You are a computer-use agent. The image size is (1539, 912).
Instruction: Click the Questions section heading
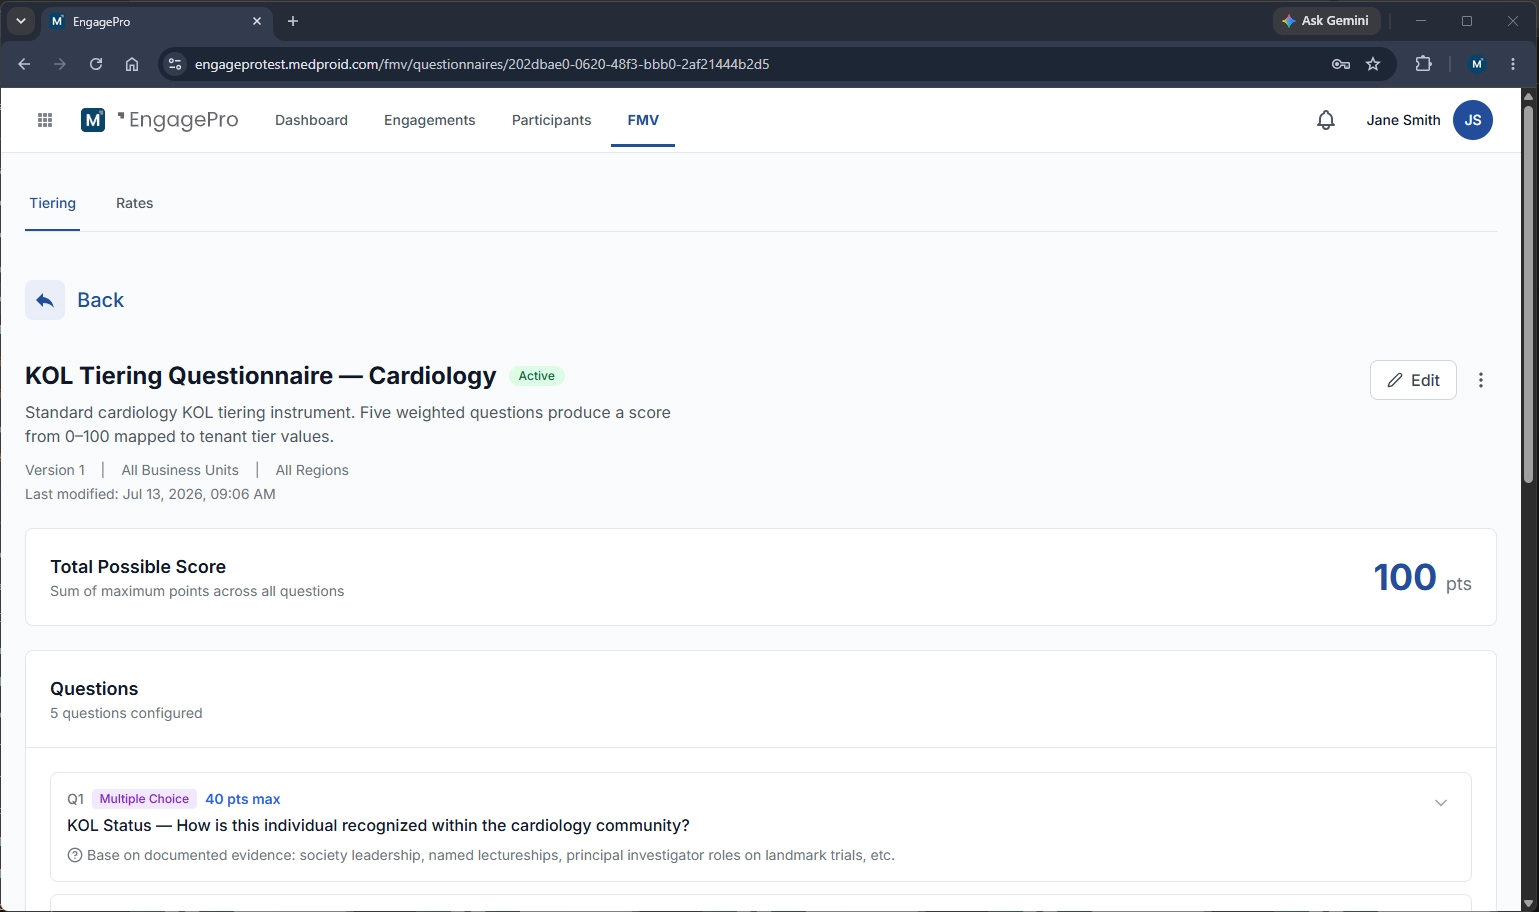click(94, 689)
